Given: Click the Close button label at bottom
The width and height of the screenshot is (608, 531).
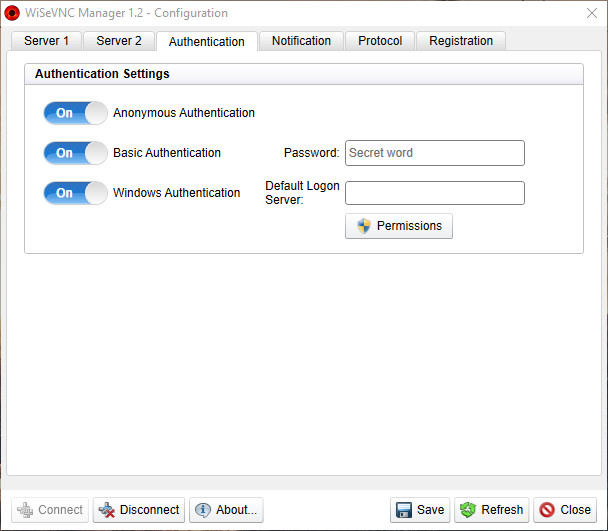Looking at the screenshot, I should point(575,510).
